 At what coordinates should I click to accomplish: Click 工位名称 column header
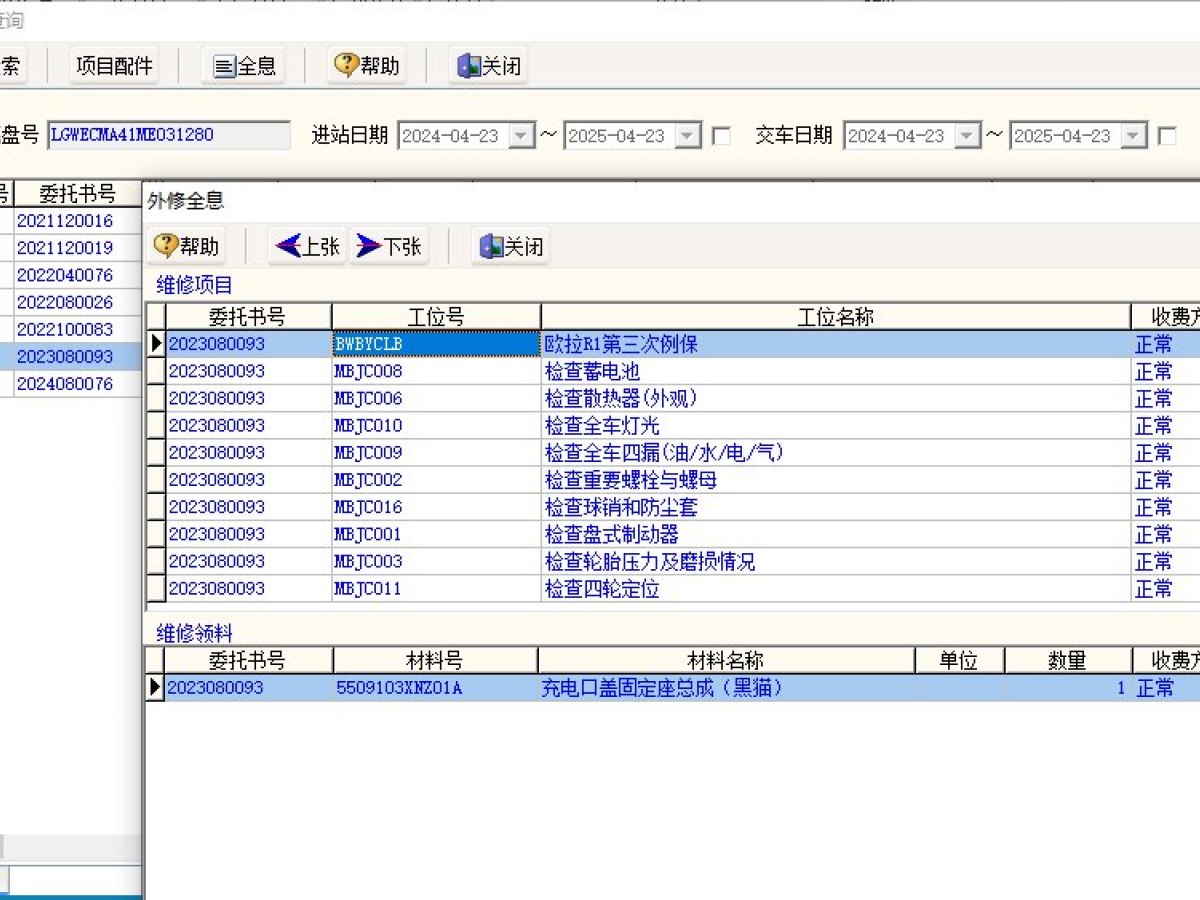coord(836,317)
